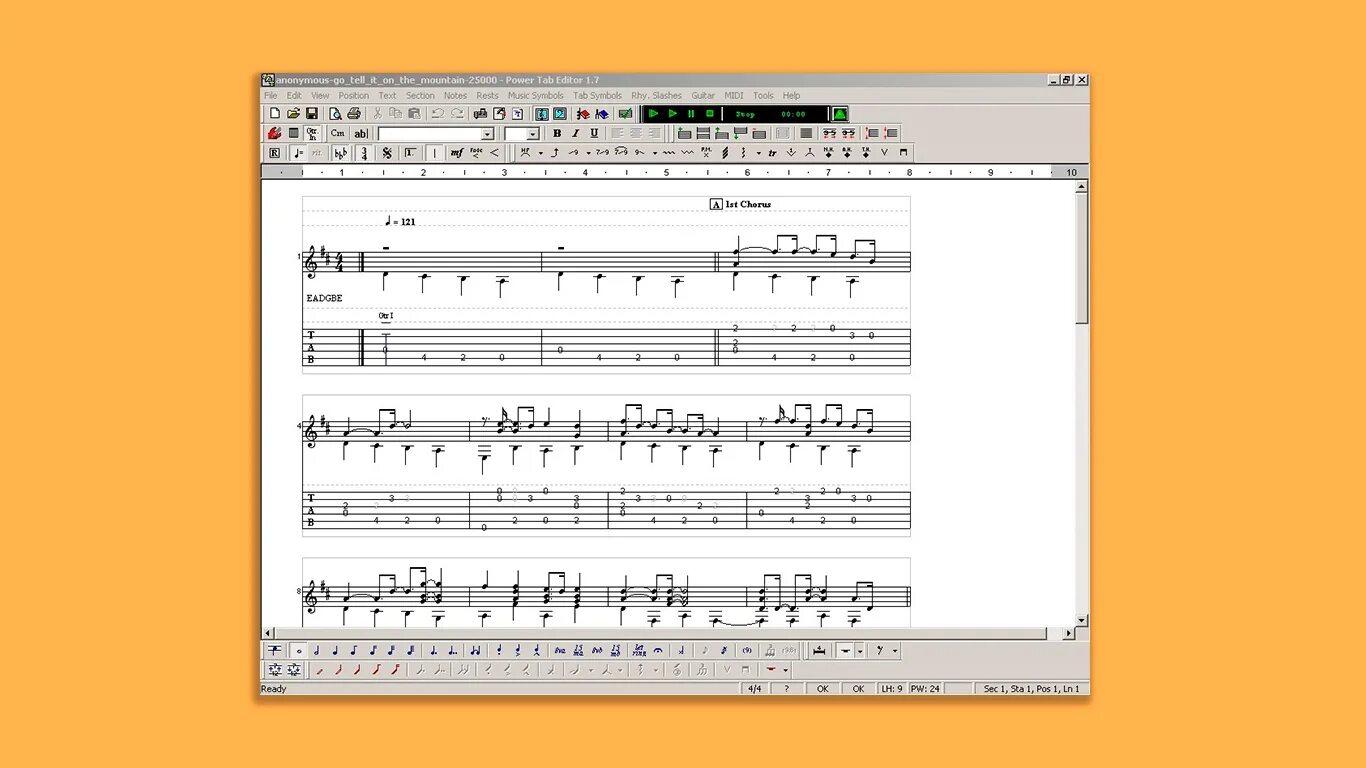This screenshot has height=768, width=1366.
Task: Click the metronome icon next to playback display
Action: click(839, 113)
